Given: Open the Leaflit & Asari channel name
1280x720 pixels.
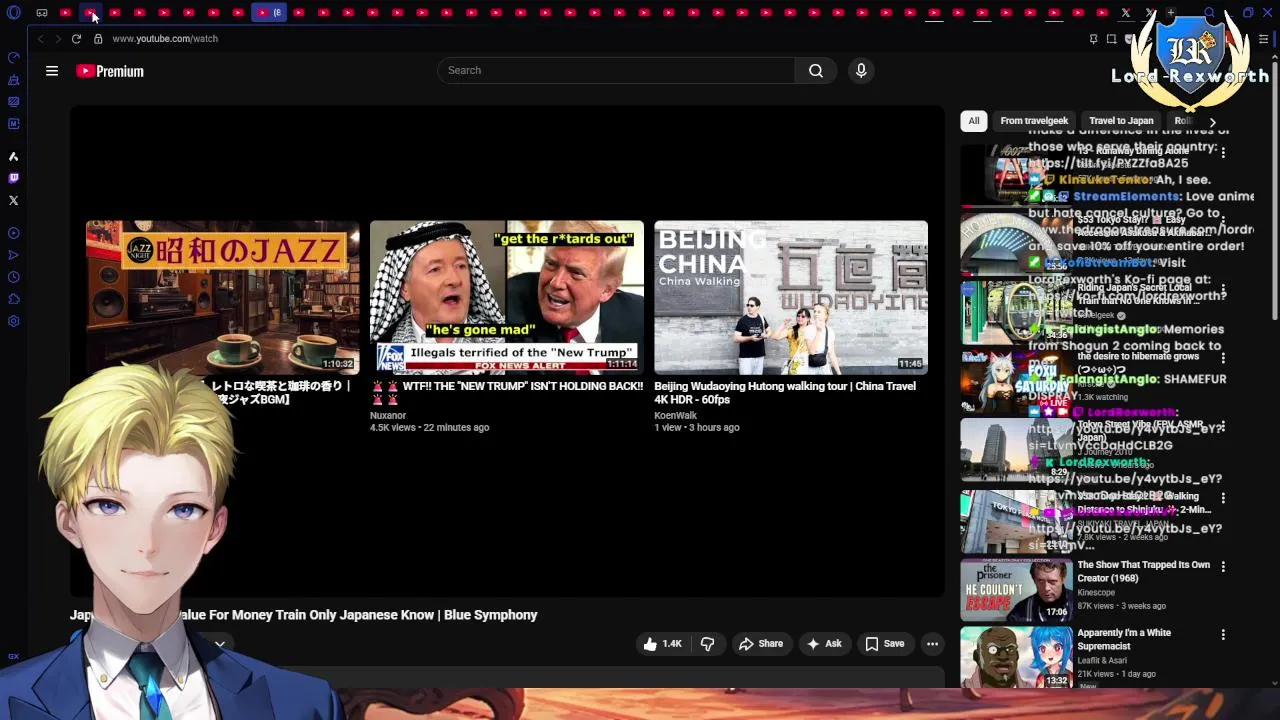Looking at the screenshot, I should 1104,661.
